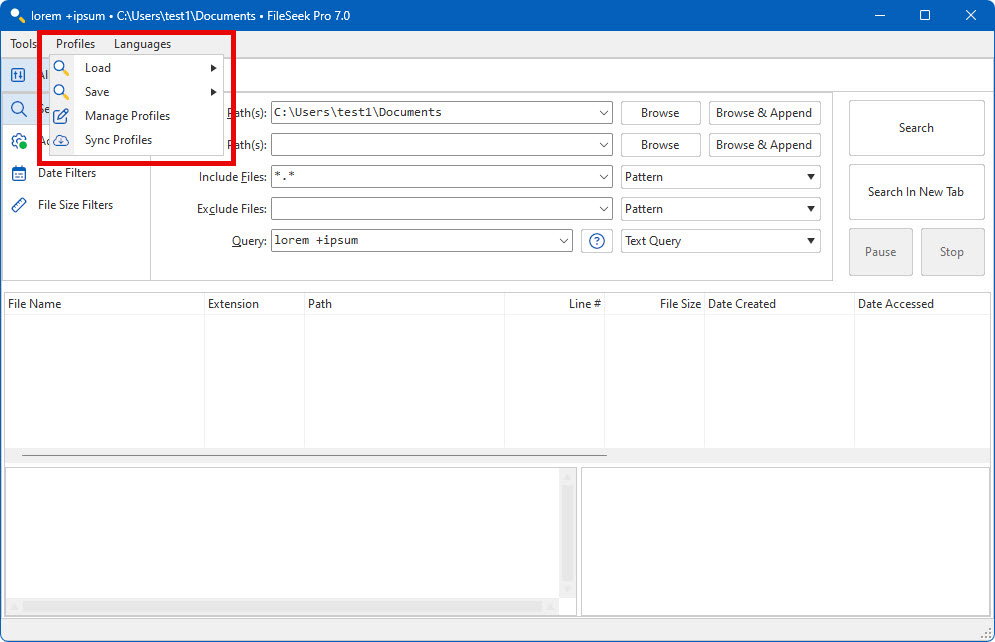The height and width of the screenshot is (642, 995).
Task: Click Browse & Append for empty path row
Action: point(765,145)
